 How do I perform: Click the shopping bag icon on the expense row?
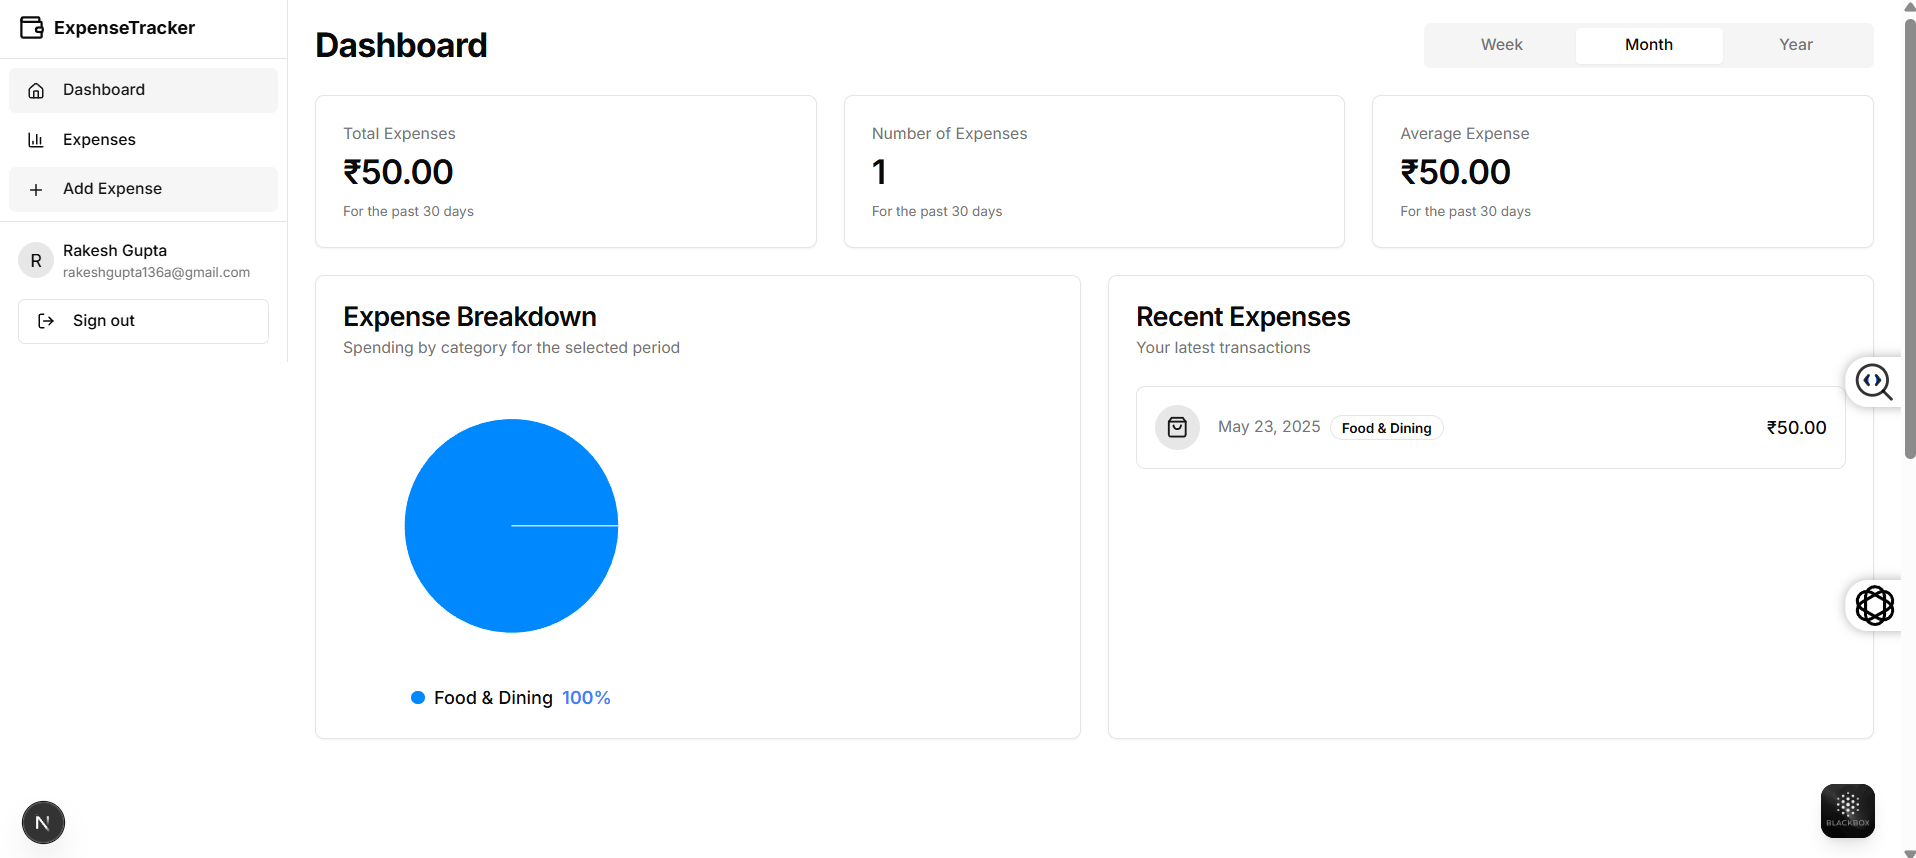[1177, 428]
